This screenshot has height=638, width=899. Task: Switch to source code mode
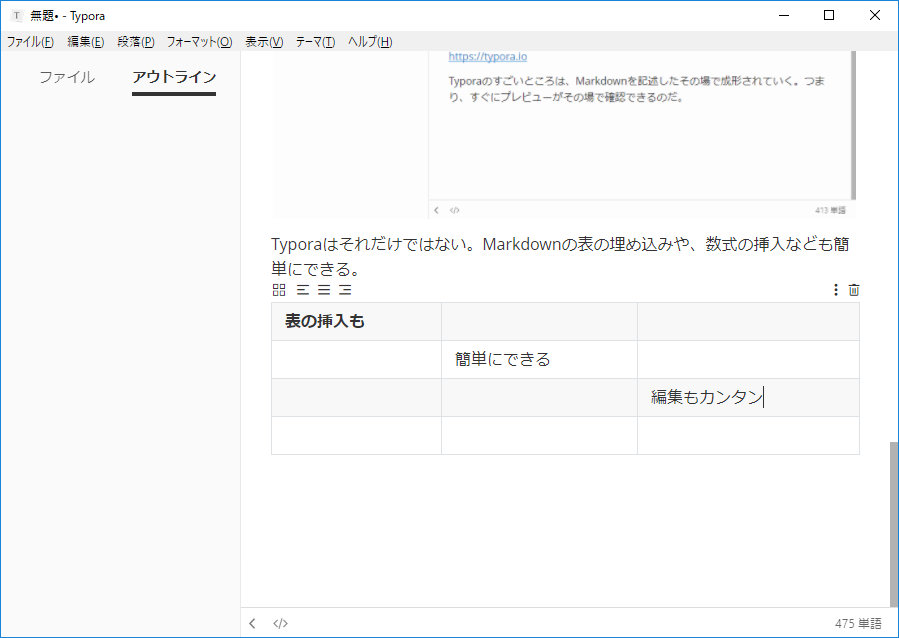coord(280,623)
